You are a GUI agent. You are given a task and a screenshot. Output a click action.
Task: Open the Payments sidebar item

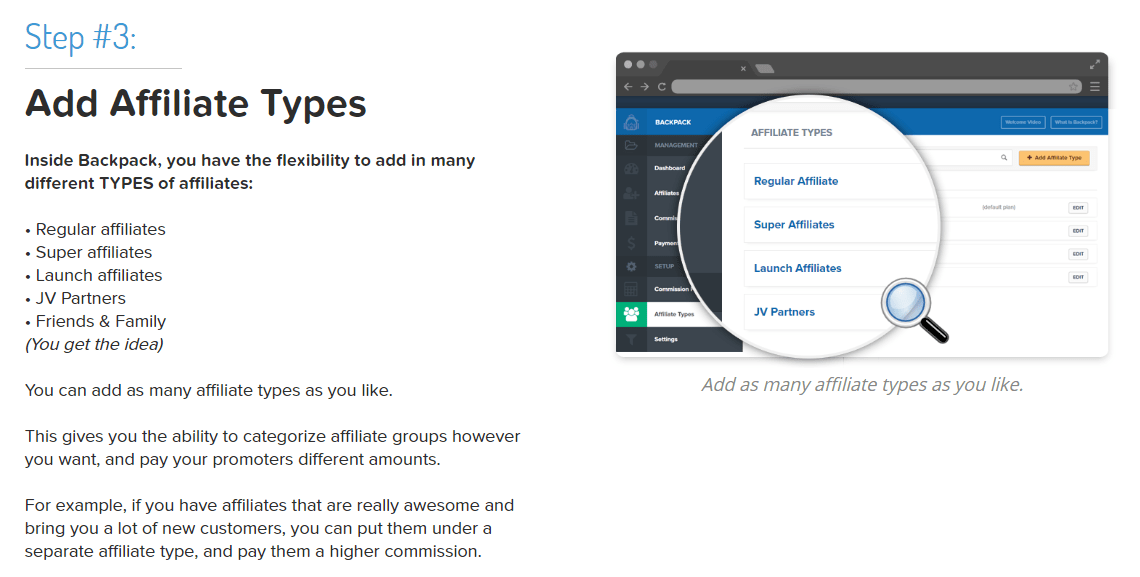point(666,243)
